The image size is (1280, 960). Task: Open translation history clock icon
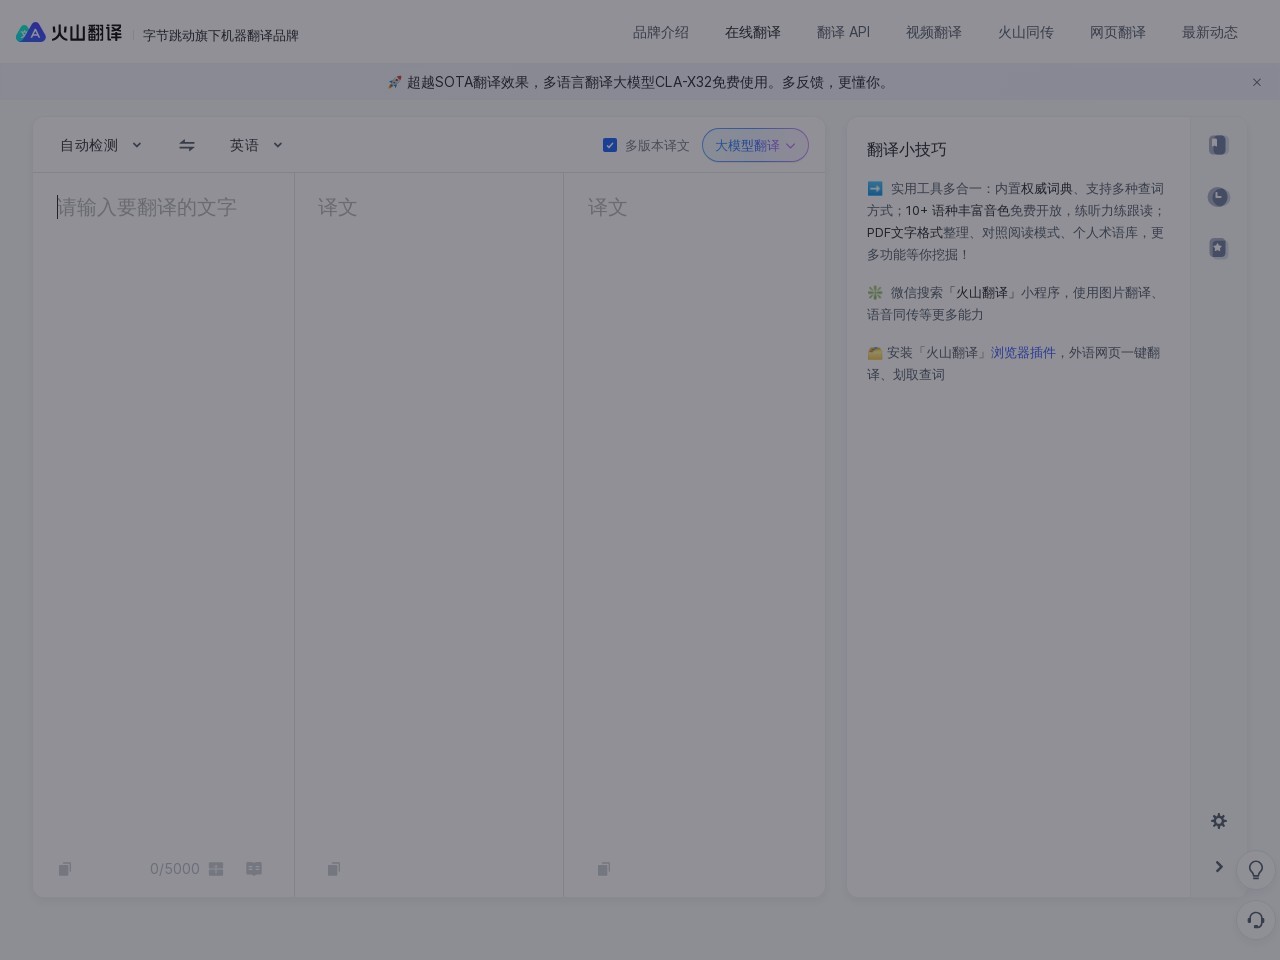point(1218,197)
